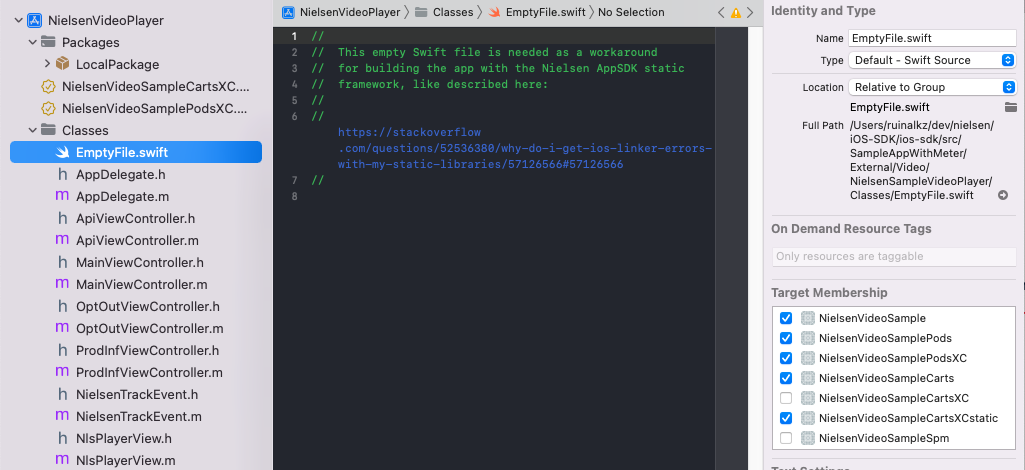Uncheck NielsenVideoSamplePods target membership

(x=786, y=338)
